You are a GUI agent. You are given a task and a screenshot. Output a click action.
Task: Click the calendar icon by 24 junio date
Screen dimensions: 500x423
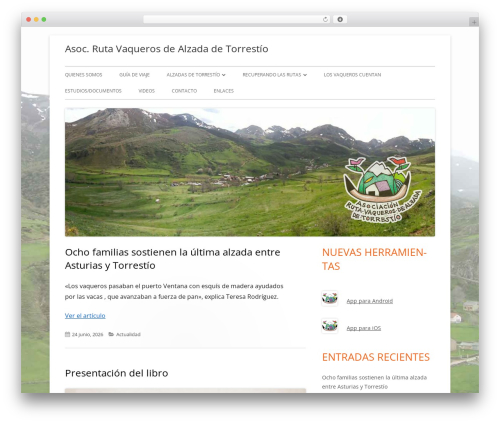pos(67,334)
